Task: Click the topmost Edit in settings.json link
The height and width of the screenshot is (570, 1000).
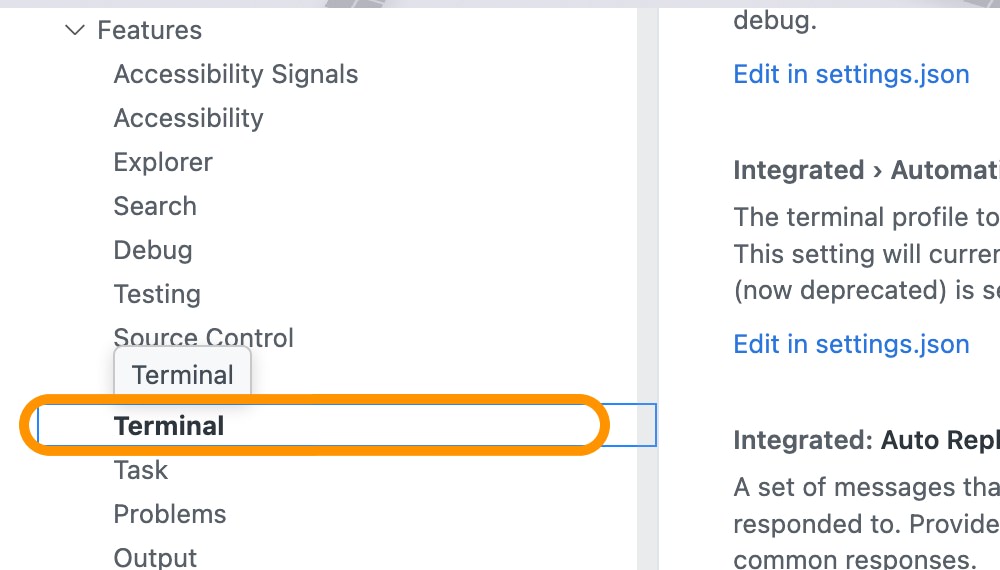Action: click(x=851, y=75)
